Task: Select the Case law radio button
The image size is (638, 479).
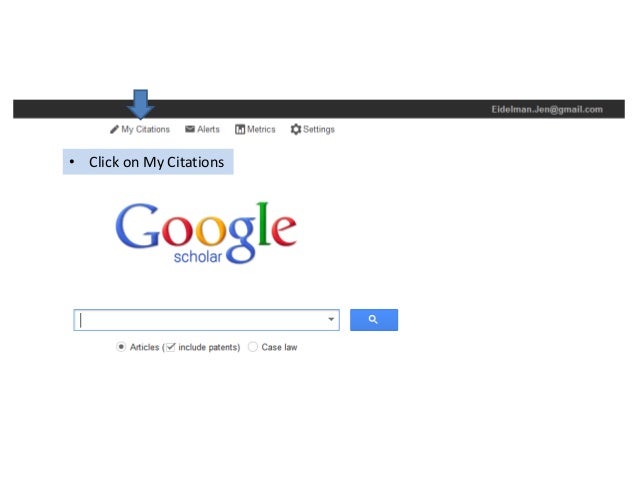Action: [x=253, y=347]
